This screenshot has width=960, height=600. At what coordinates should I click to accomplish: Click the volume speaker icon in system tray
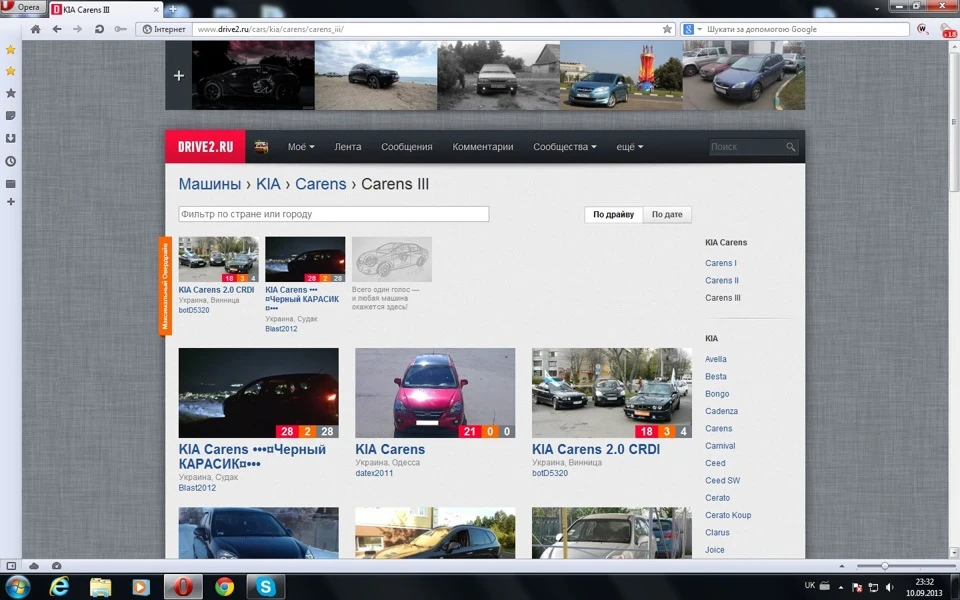coord(890,587)
